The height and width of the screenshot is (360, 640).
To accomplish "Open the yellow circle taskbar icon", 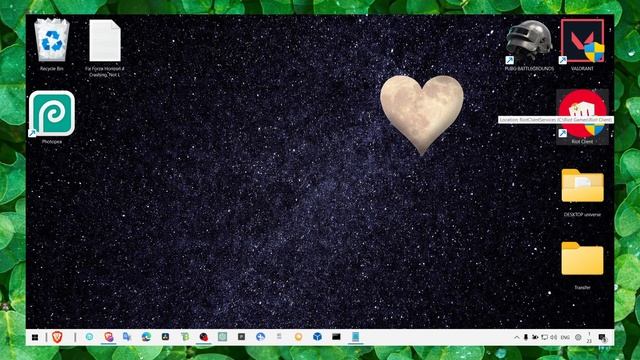I will click(298, 337).
